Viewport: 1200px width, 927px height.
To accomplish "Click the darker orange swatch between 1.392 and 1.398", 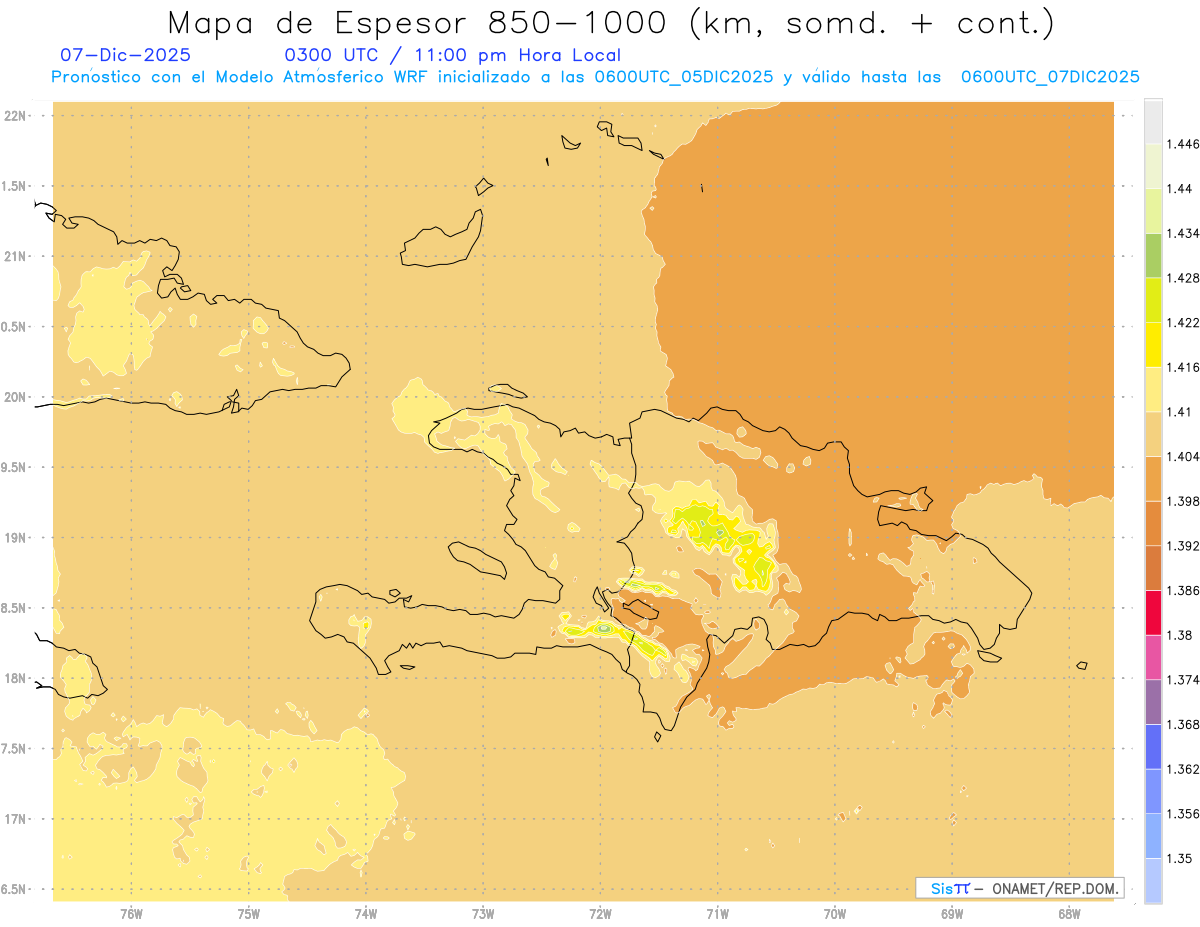I will pos(1153,523).
